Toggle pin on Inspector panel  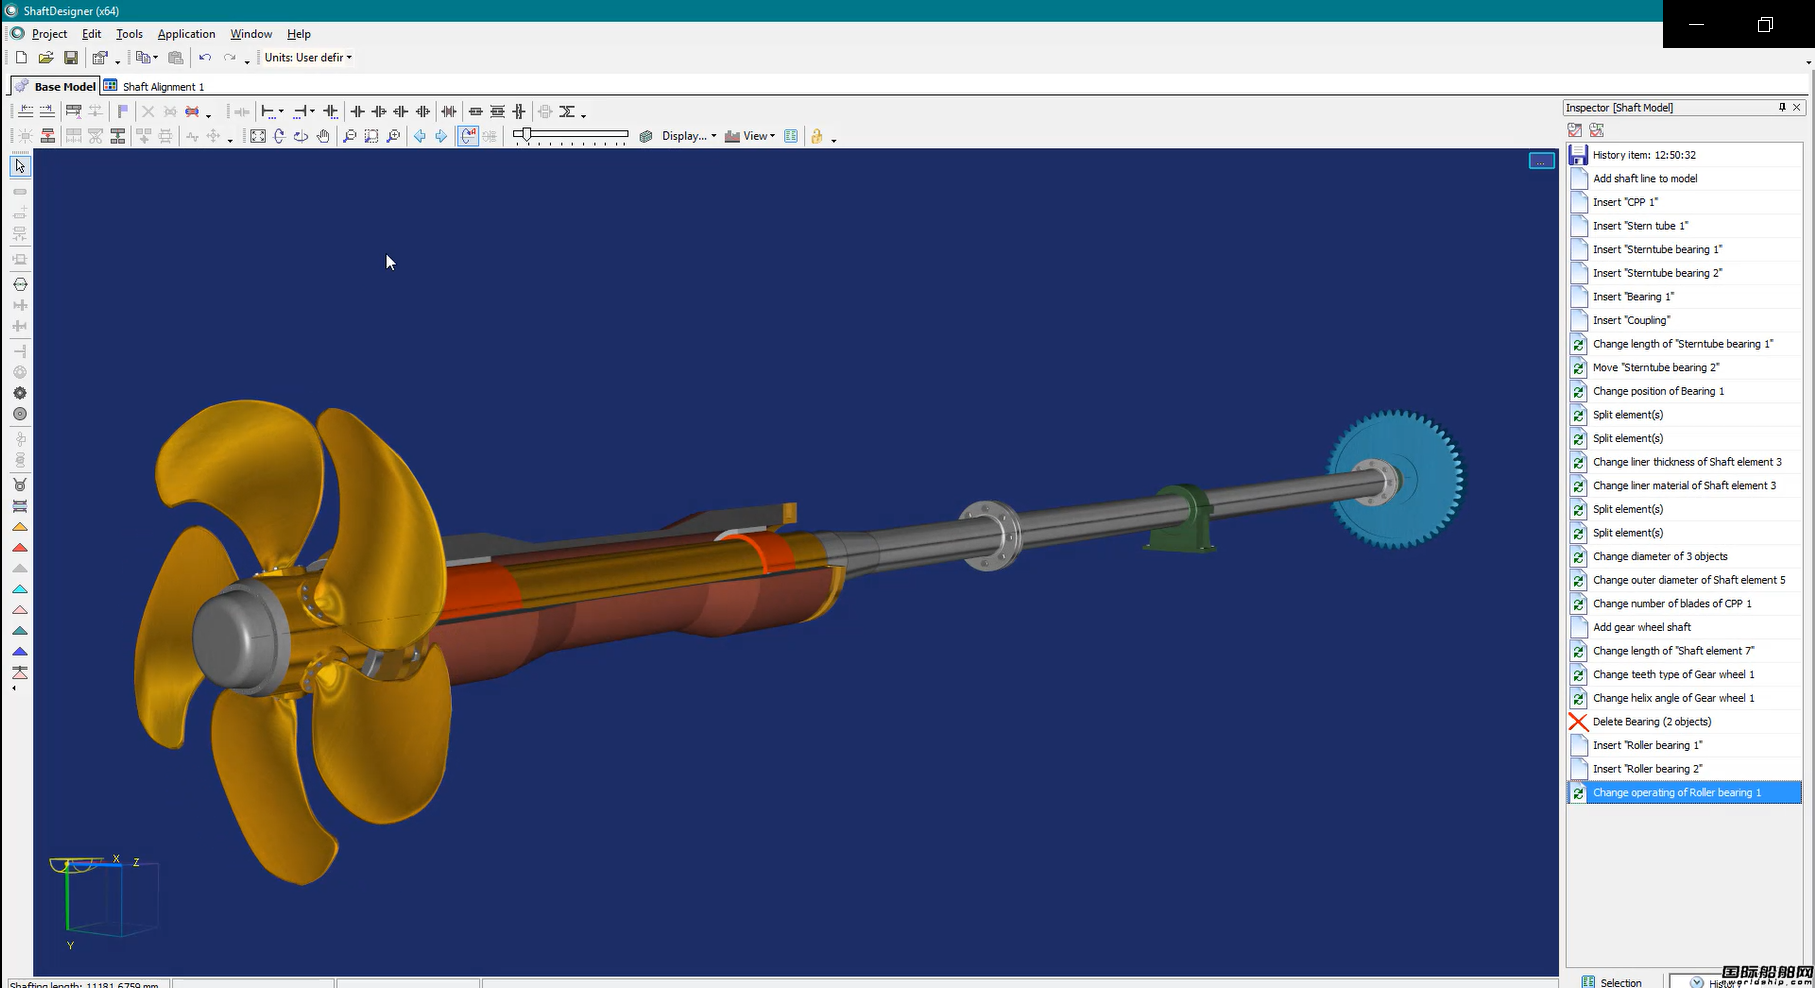(x=1781, y=107)
